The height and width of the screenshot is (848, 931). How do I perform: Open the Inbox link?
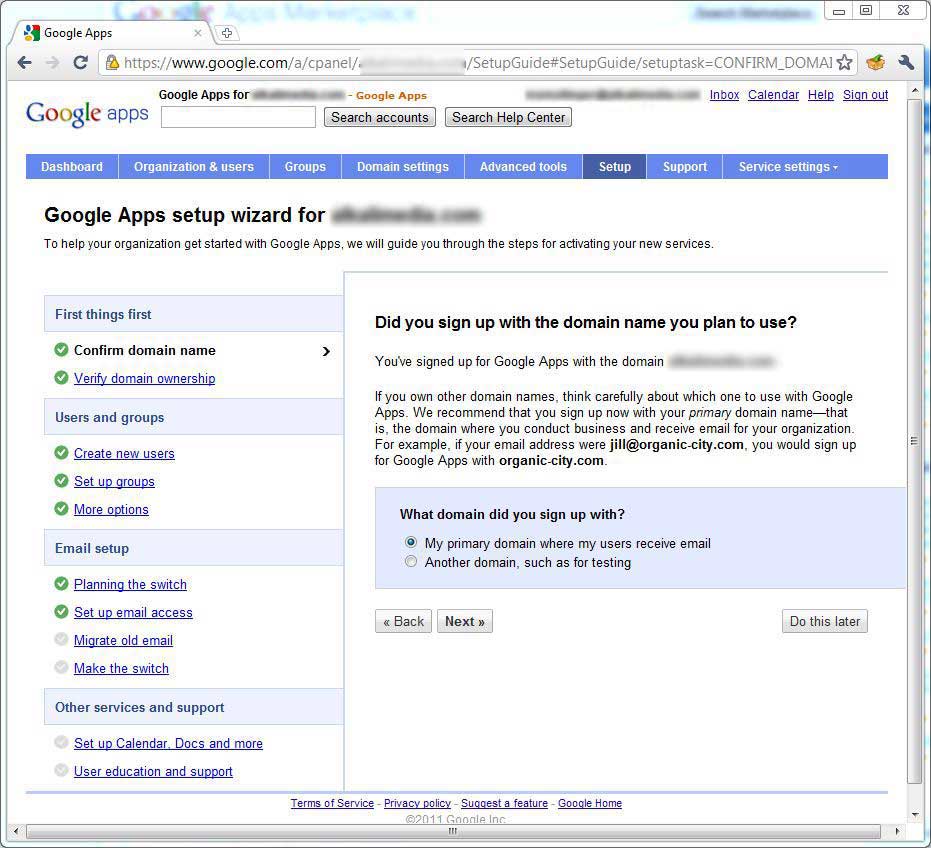point(724,94)
